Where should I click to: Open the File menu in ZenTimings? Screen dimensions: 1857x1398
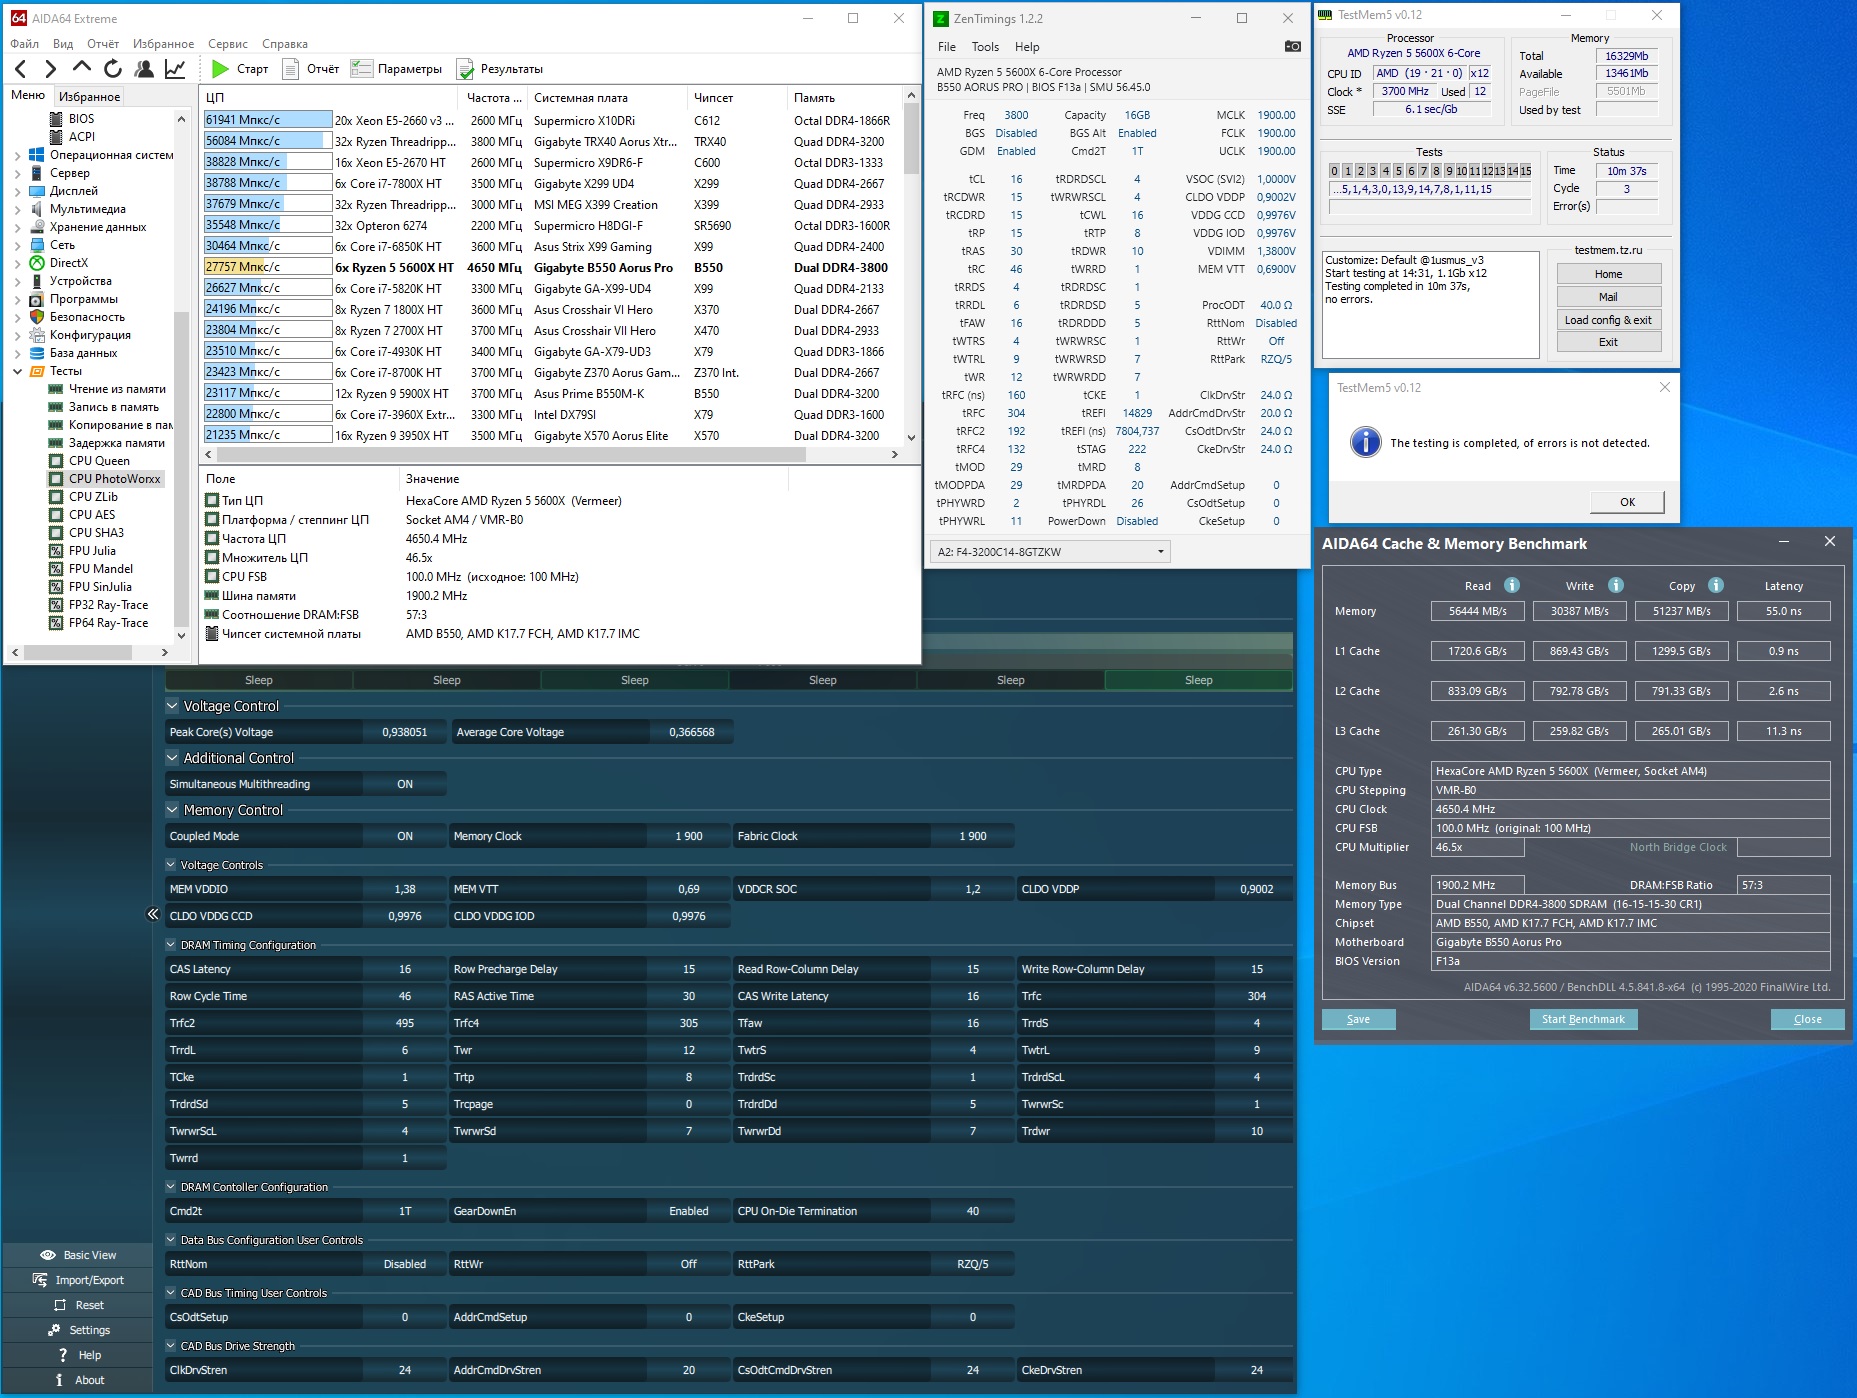[947, 47]
